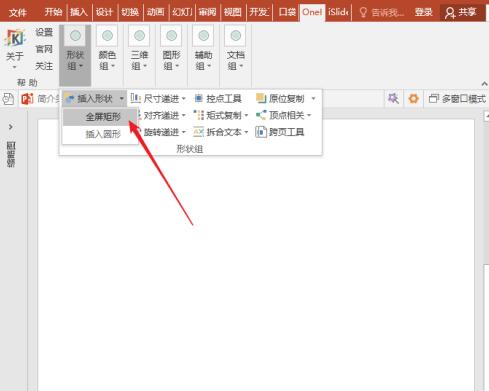Switch to the 幻灯片放映 Slide Show tab
This screenshot has width=489, height=391.
pos(182,12)
